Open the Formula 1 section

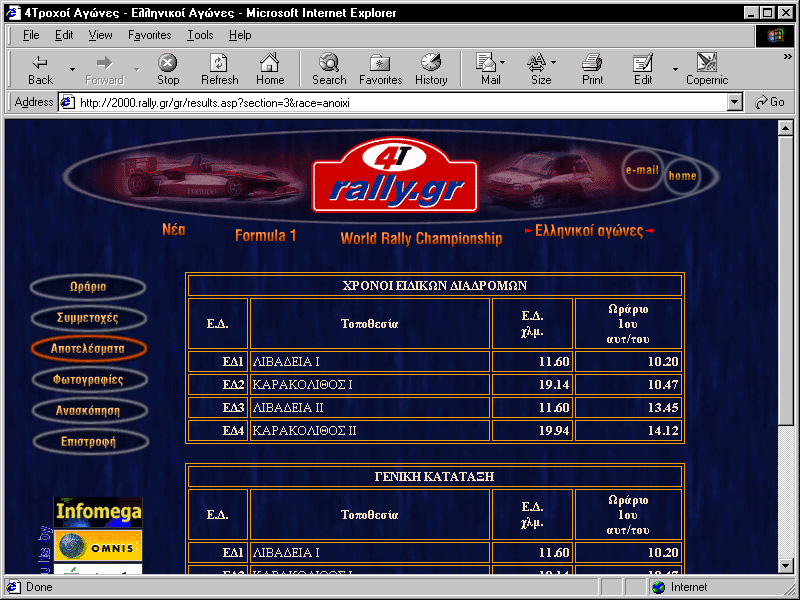265,235
